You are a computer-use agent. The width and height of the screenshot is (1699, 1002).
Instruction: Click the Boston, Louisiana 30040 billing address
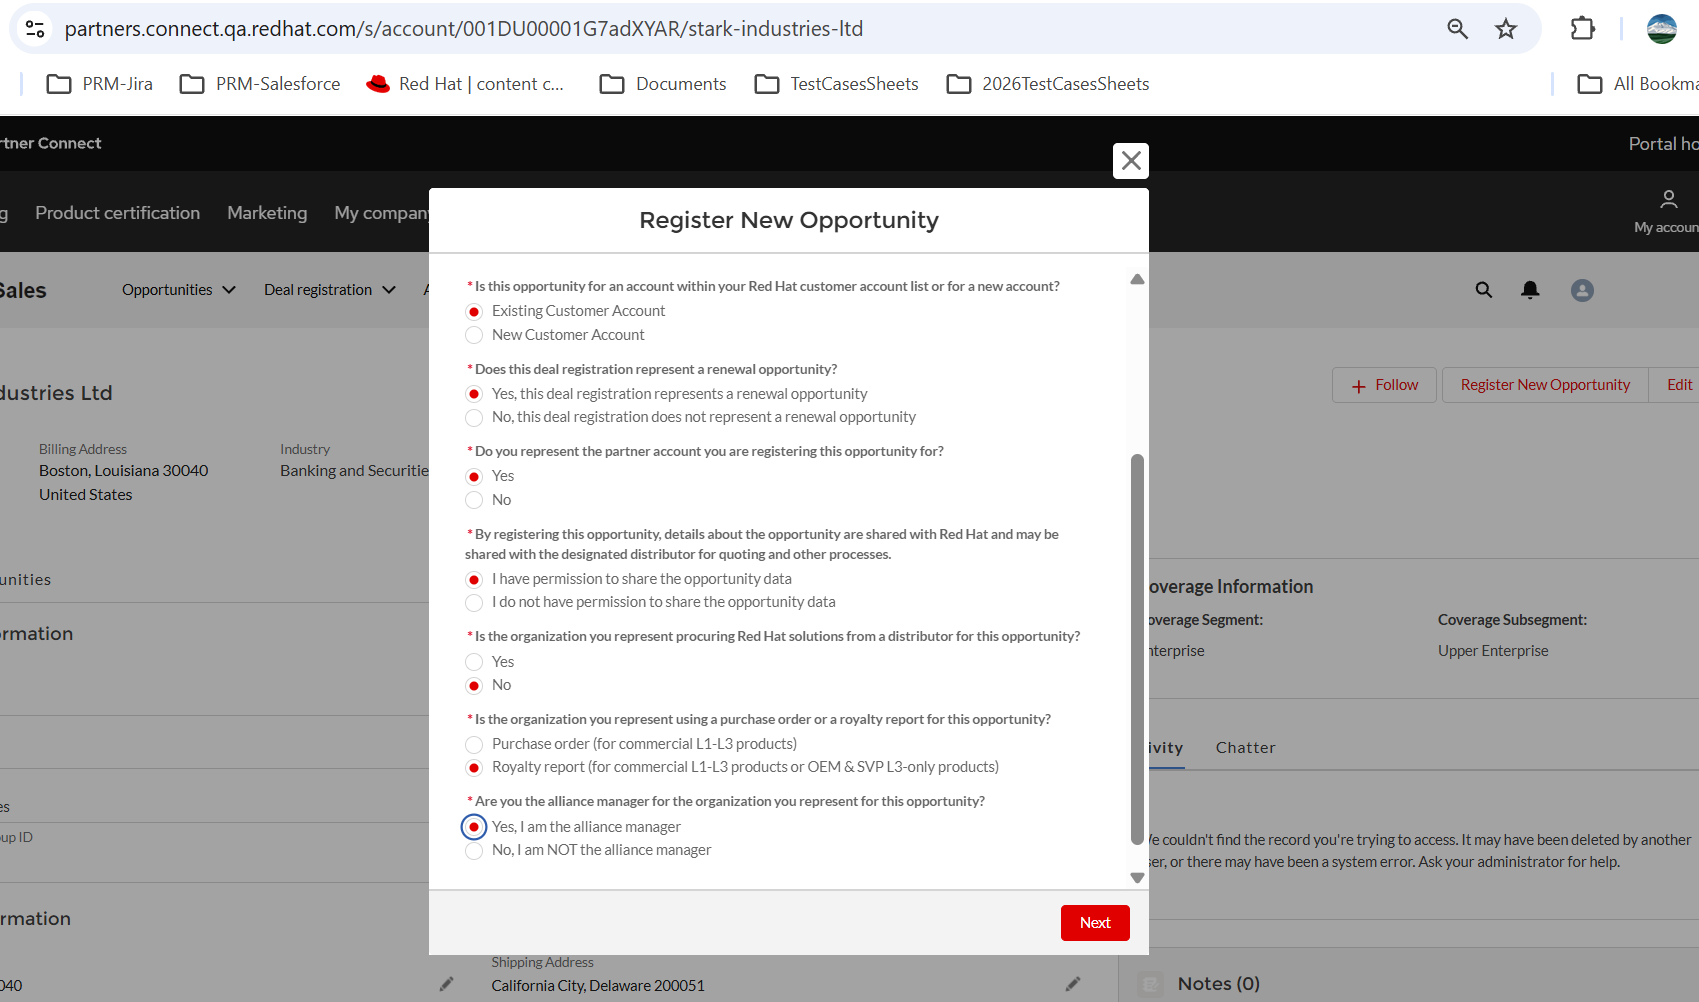point(124,471)
